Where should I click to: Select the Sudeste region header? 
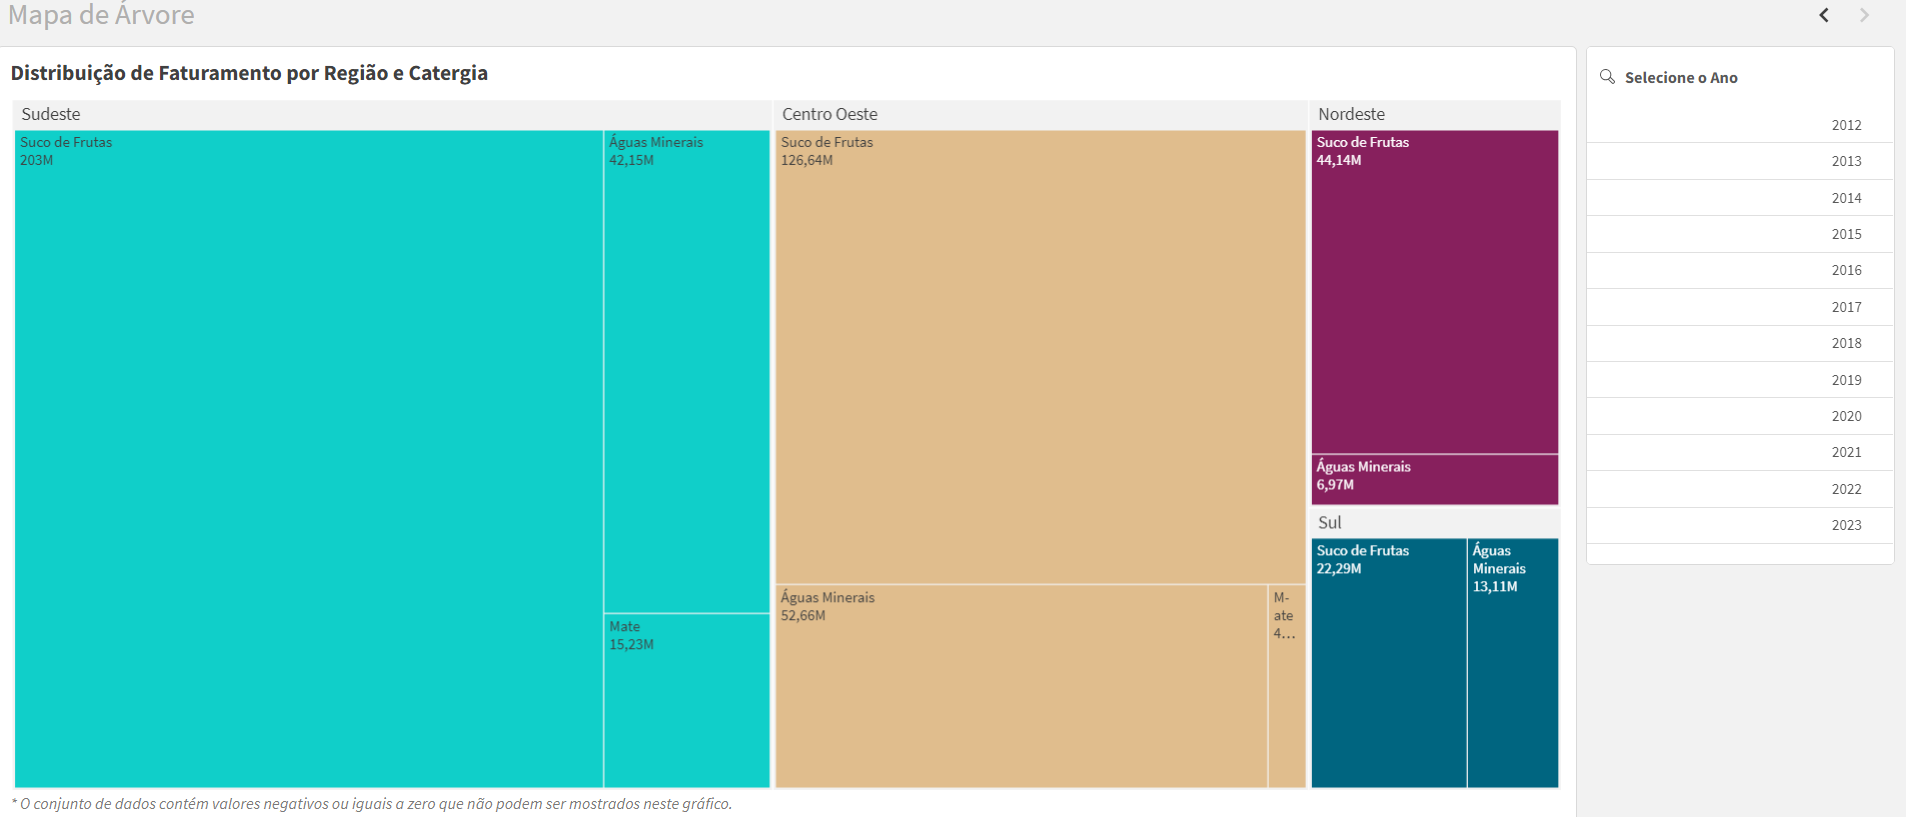click(x=392, y=114)
